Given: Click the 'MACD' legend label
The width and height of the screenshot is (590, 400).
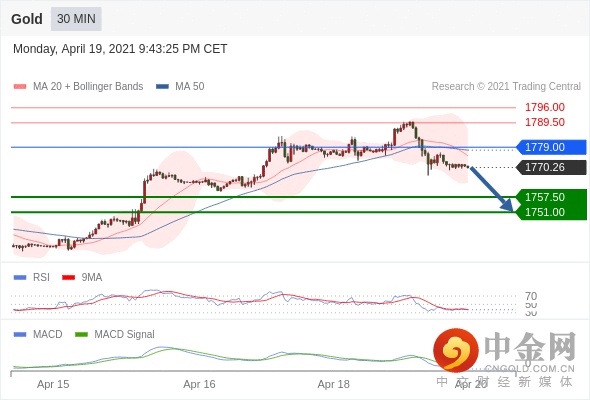Looking at the screenshot, I should (48, 334).
